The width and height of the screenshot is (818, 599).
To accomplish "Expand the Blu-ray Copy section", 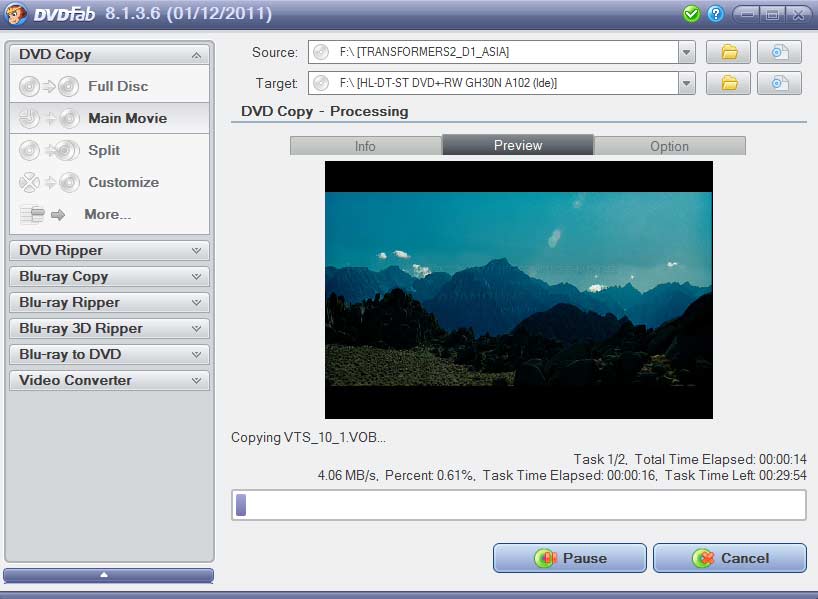I will (x=196, y=277).
